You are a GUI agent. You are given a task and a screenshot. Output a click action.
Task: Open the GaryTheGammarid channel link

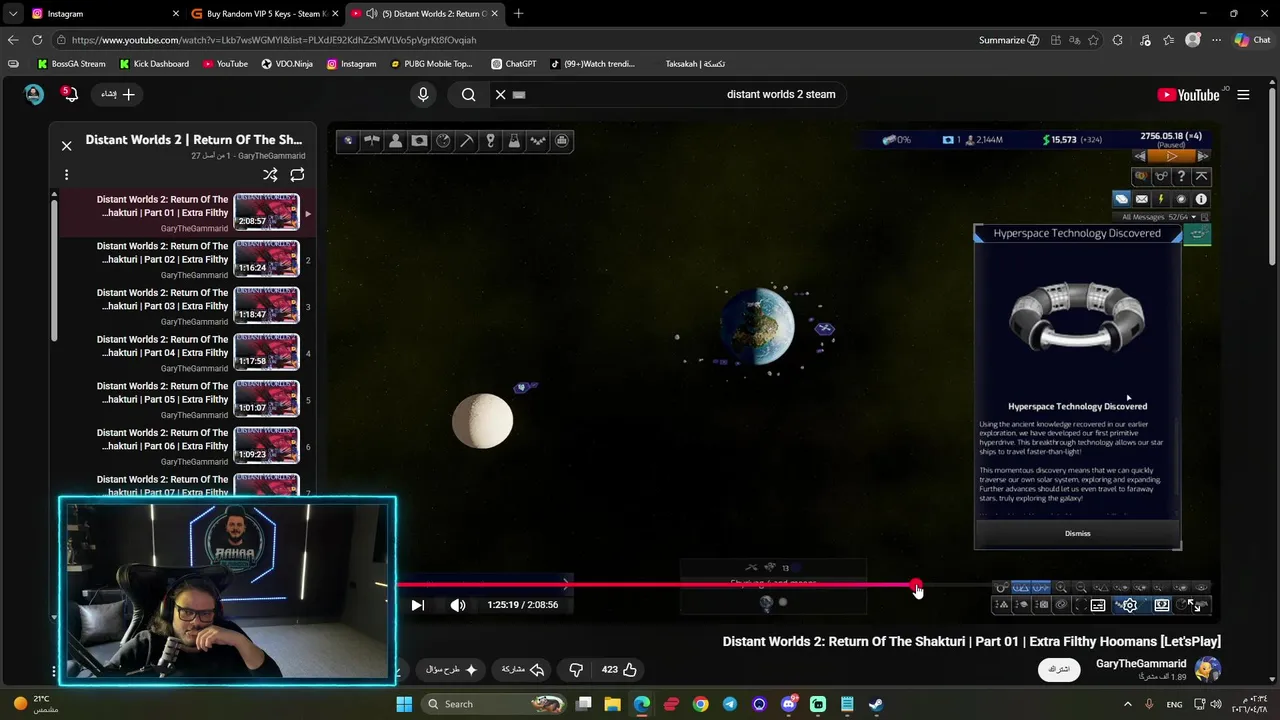tap(1141, 664)
